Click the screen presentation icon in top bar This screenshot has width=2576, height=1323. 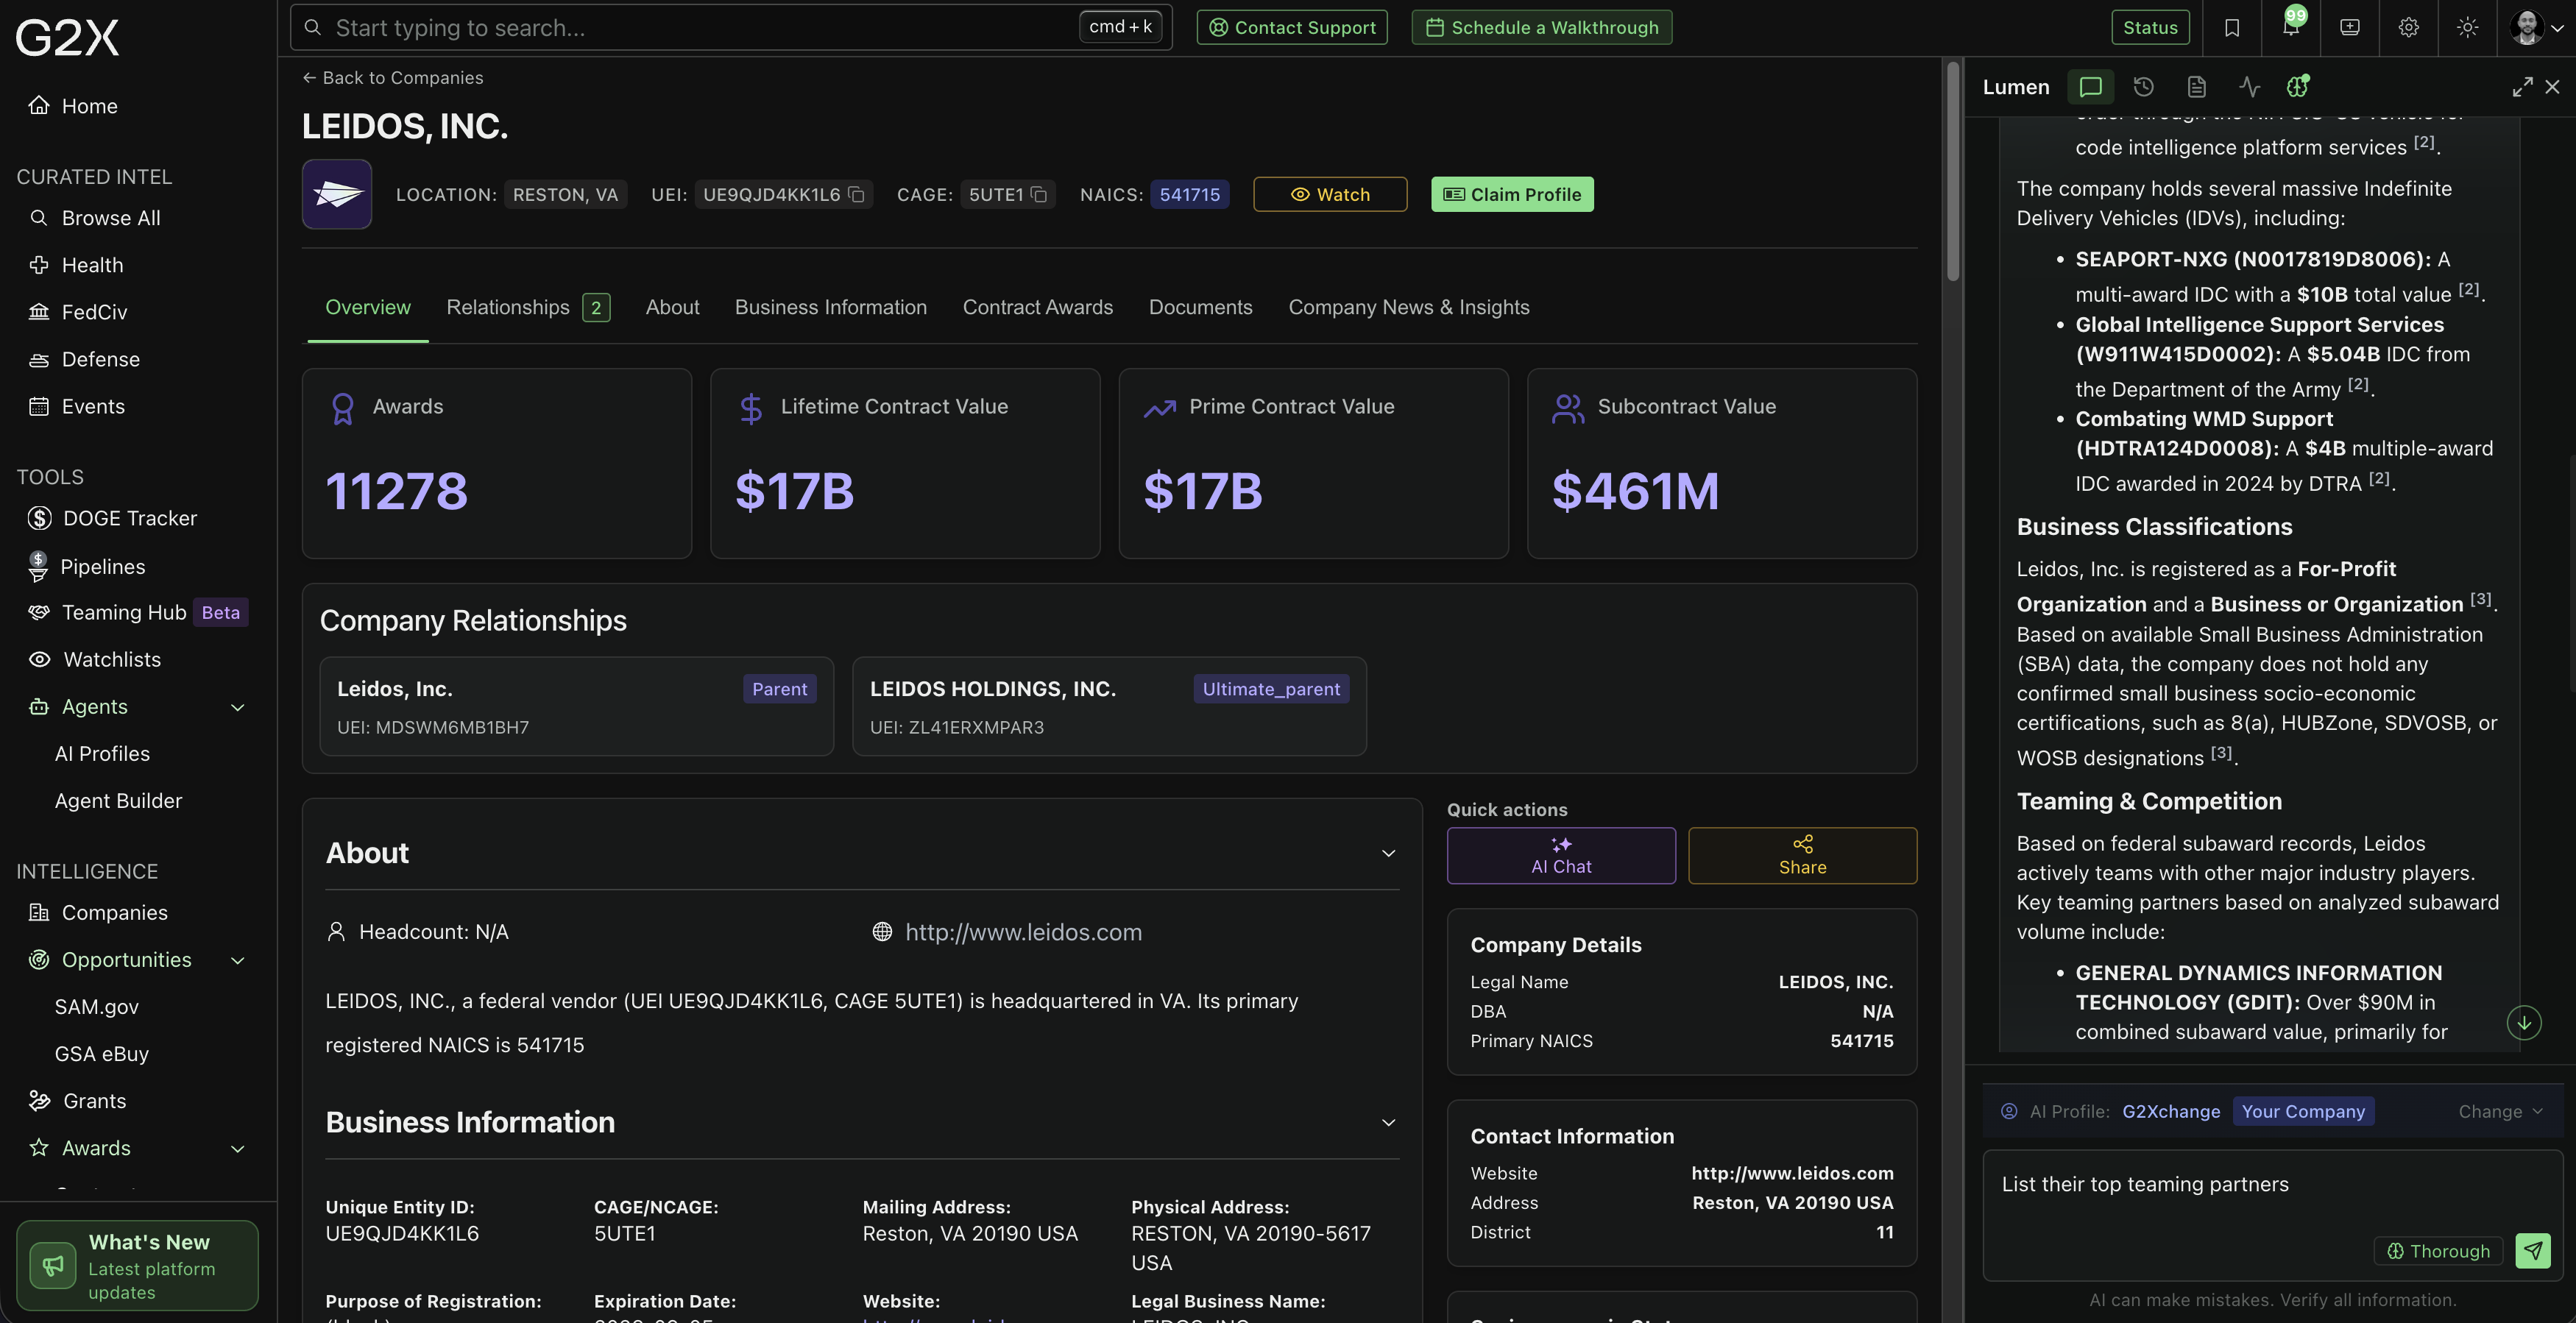[2350, 28]
